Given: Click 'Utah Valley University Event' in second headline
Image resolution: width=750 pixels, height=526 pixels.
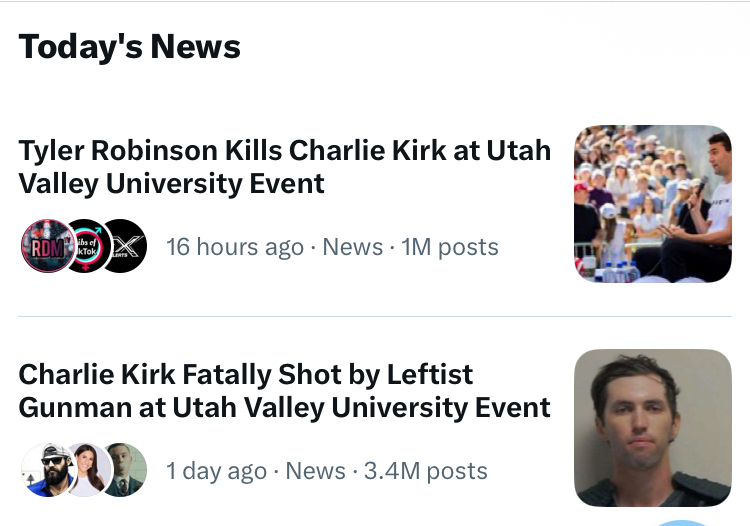Looking at the screenshot, I should tap(362, 407).
